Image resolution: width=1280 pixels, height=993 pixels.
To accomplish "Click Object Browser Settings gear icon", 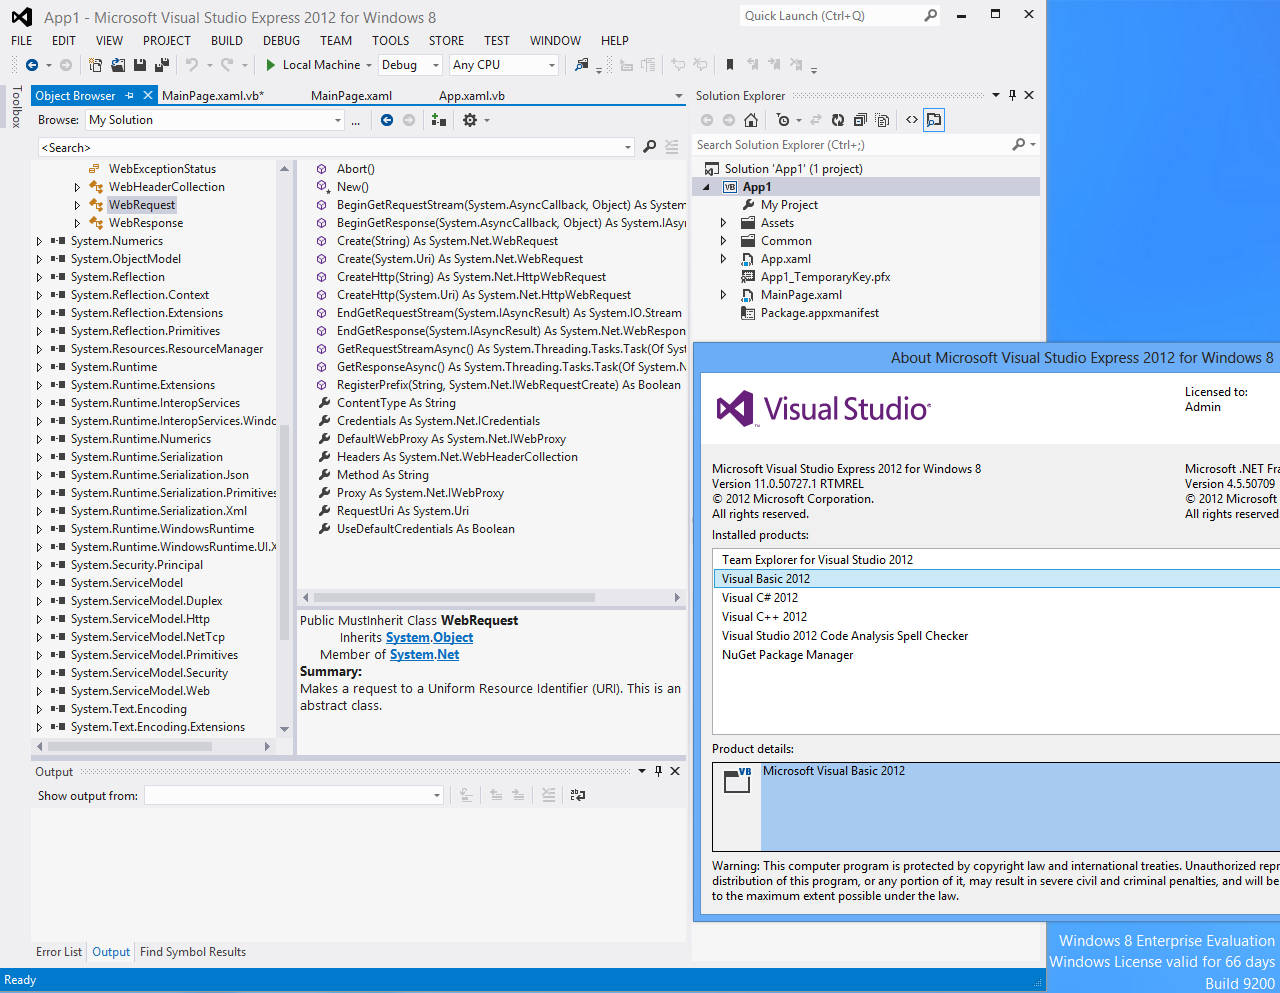I will point(470,120).
